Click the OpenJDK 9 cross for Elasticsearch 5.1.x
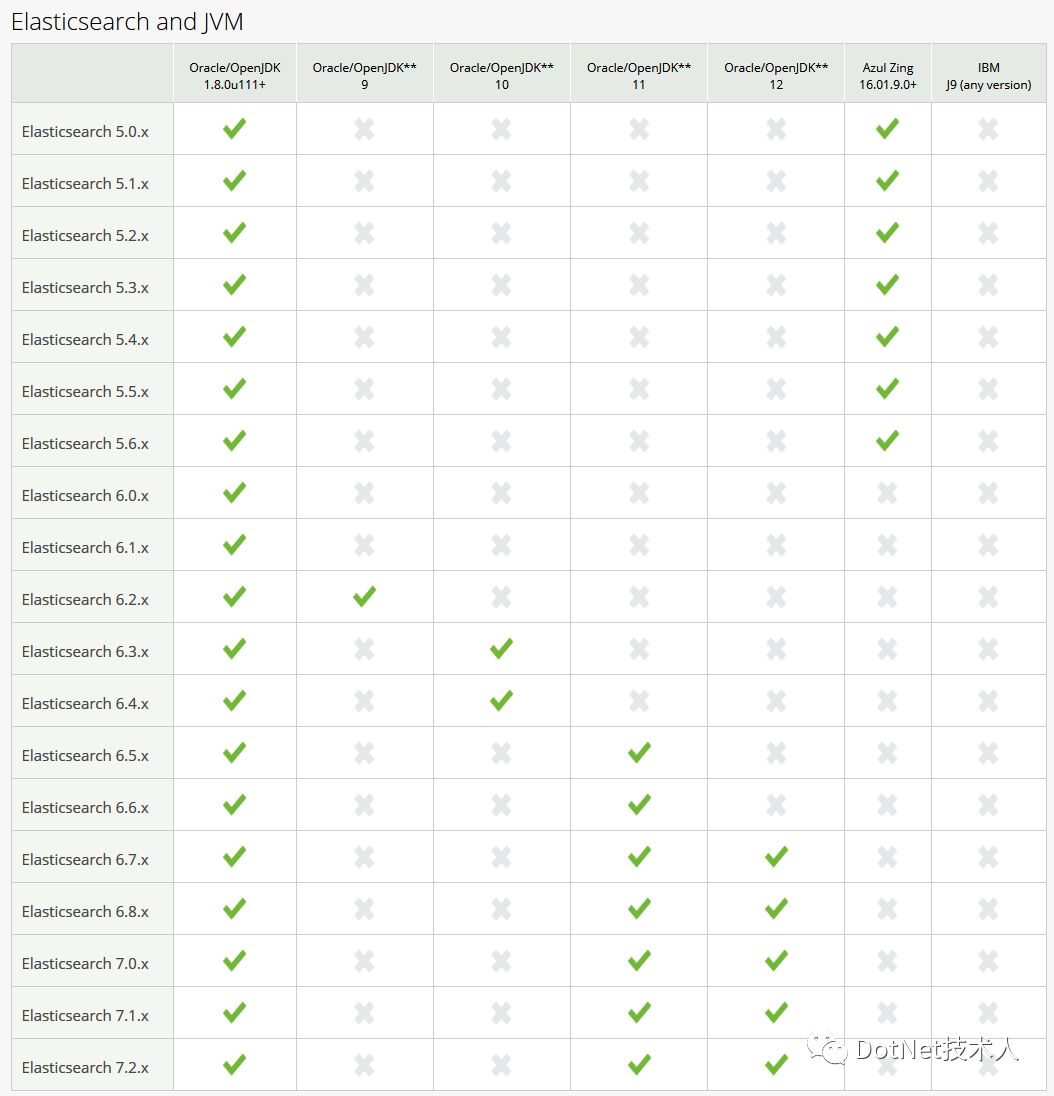Image resolution: width=1054 pixels, height=1096 pixels. point(364,181)
